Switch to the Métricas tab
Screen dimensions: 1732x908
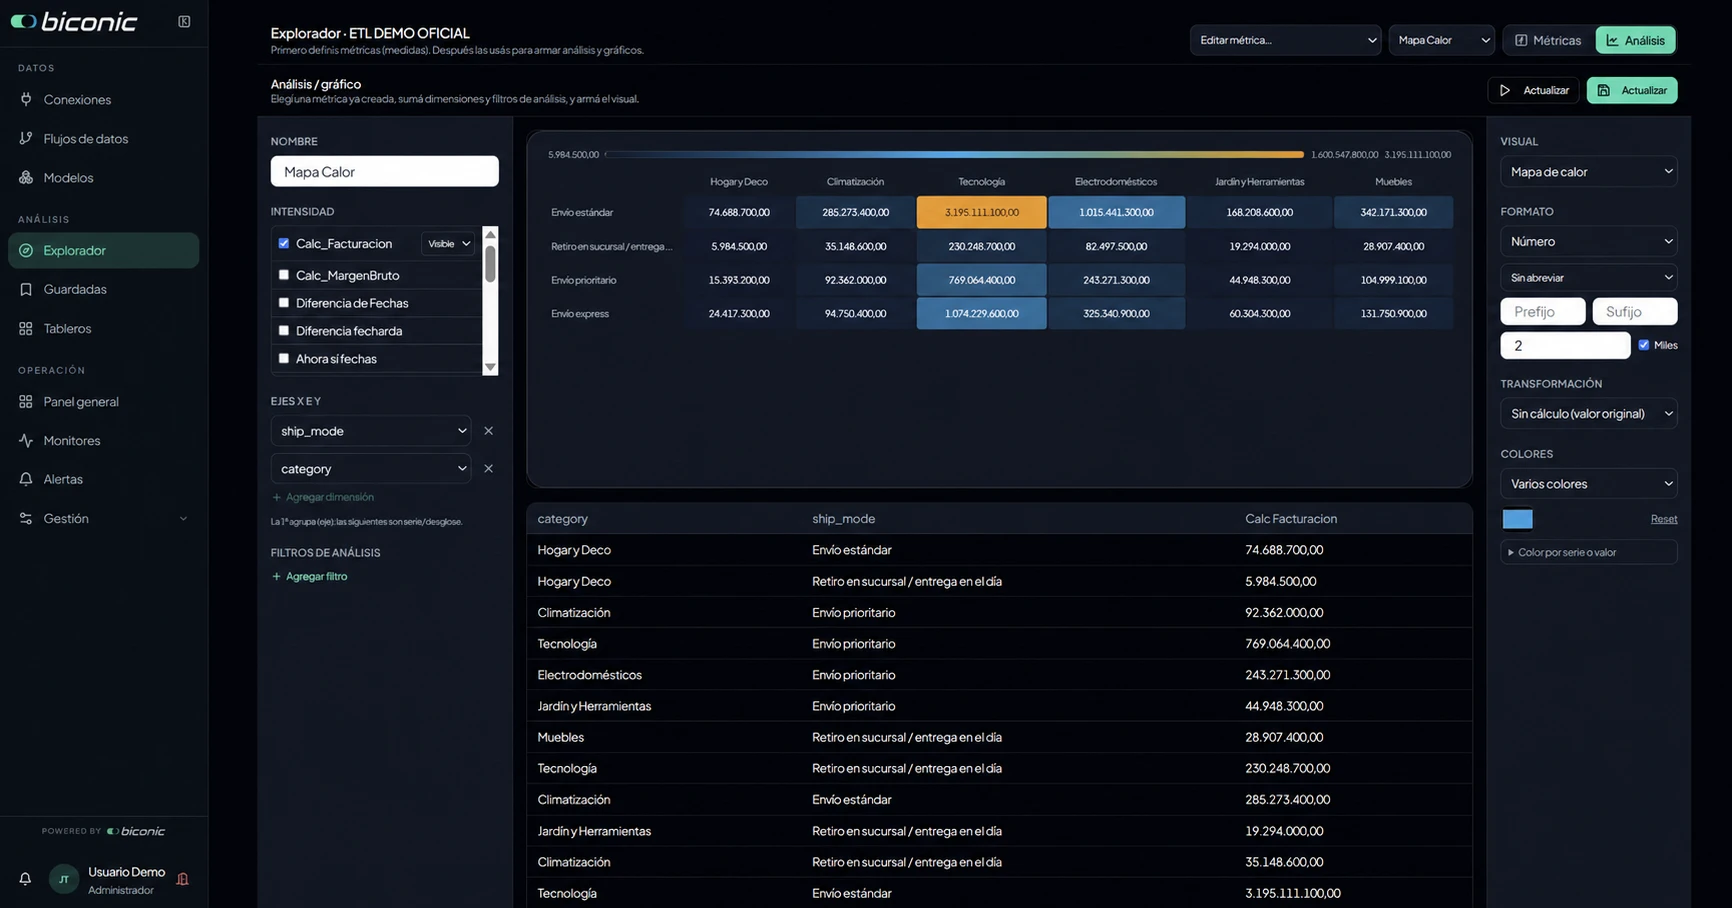1548,40
